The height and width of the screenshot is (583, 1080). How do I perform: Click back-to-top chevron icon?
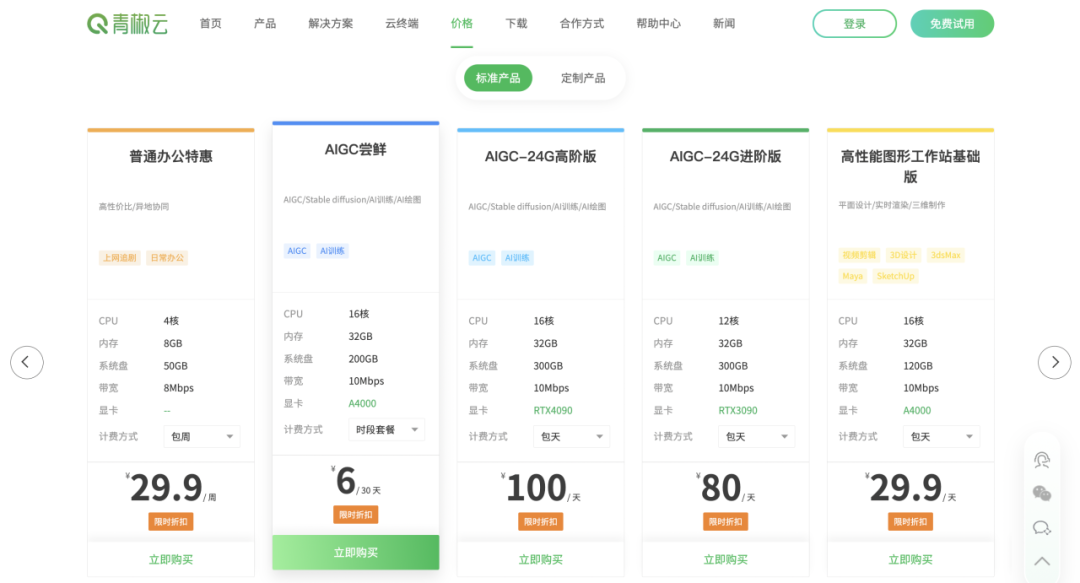pos(1041,561)
